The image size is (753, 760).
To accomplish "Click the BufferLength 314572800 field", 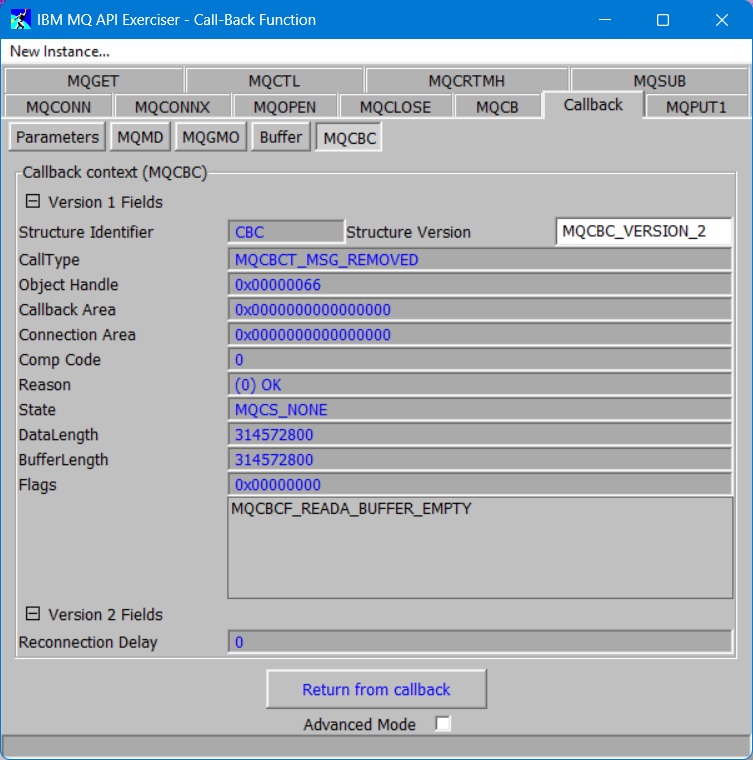I will pyautogui.click(x=479, y=459).
